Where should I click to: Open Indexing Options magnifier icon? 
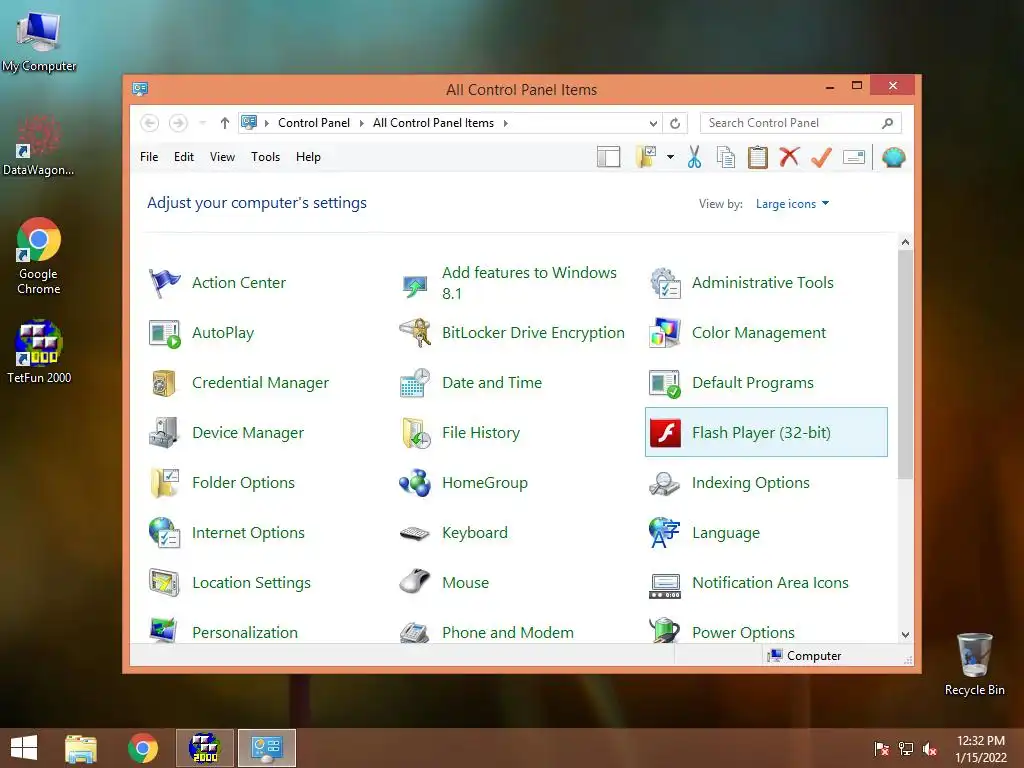pos(665,484)
